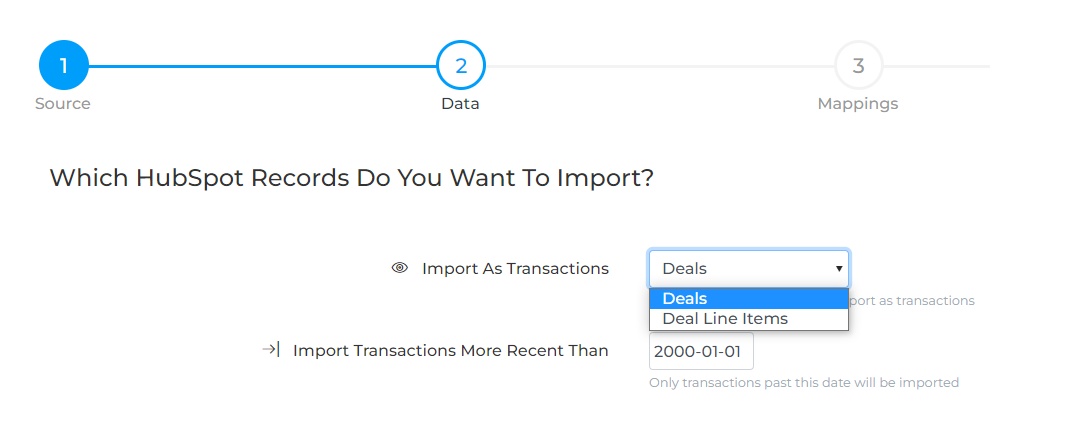The image size is (1075, 428).
Task: Click the eye icon beside Import As Transactions
Action: click(x=400, y=268)
